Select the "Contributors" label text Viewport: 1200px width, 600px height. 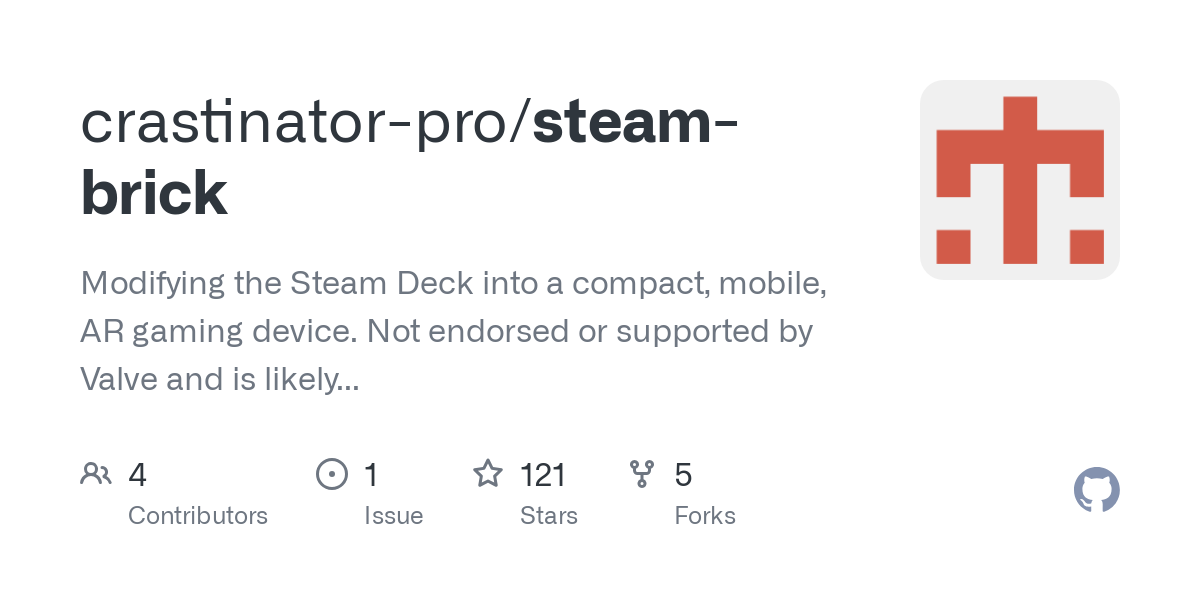(x=198, y=516)
